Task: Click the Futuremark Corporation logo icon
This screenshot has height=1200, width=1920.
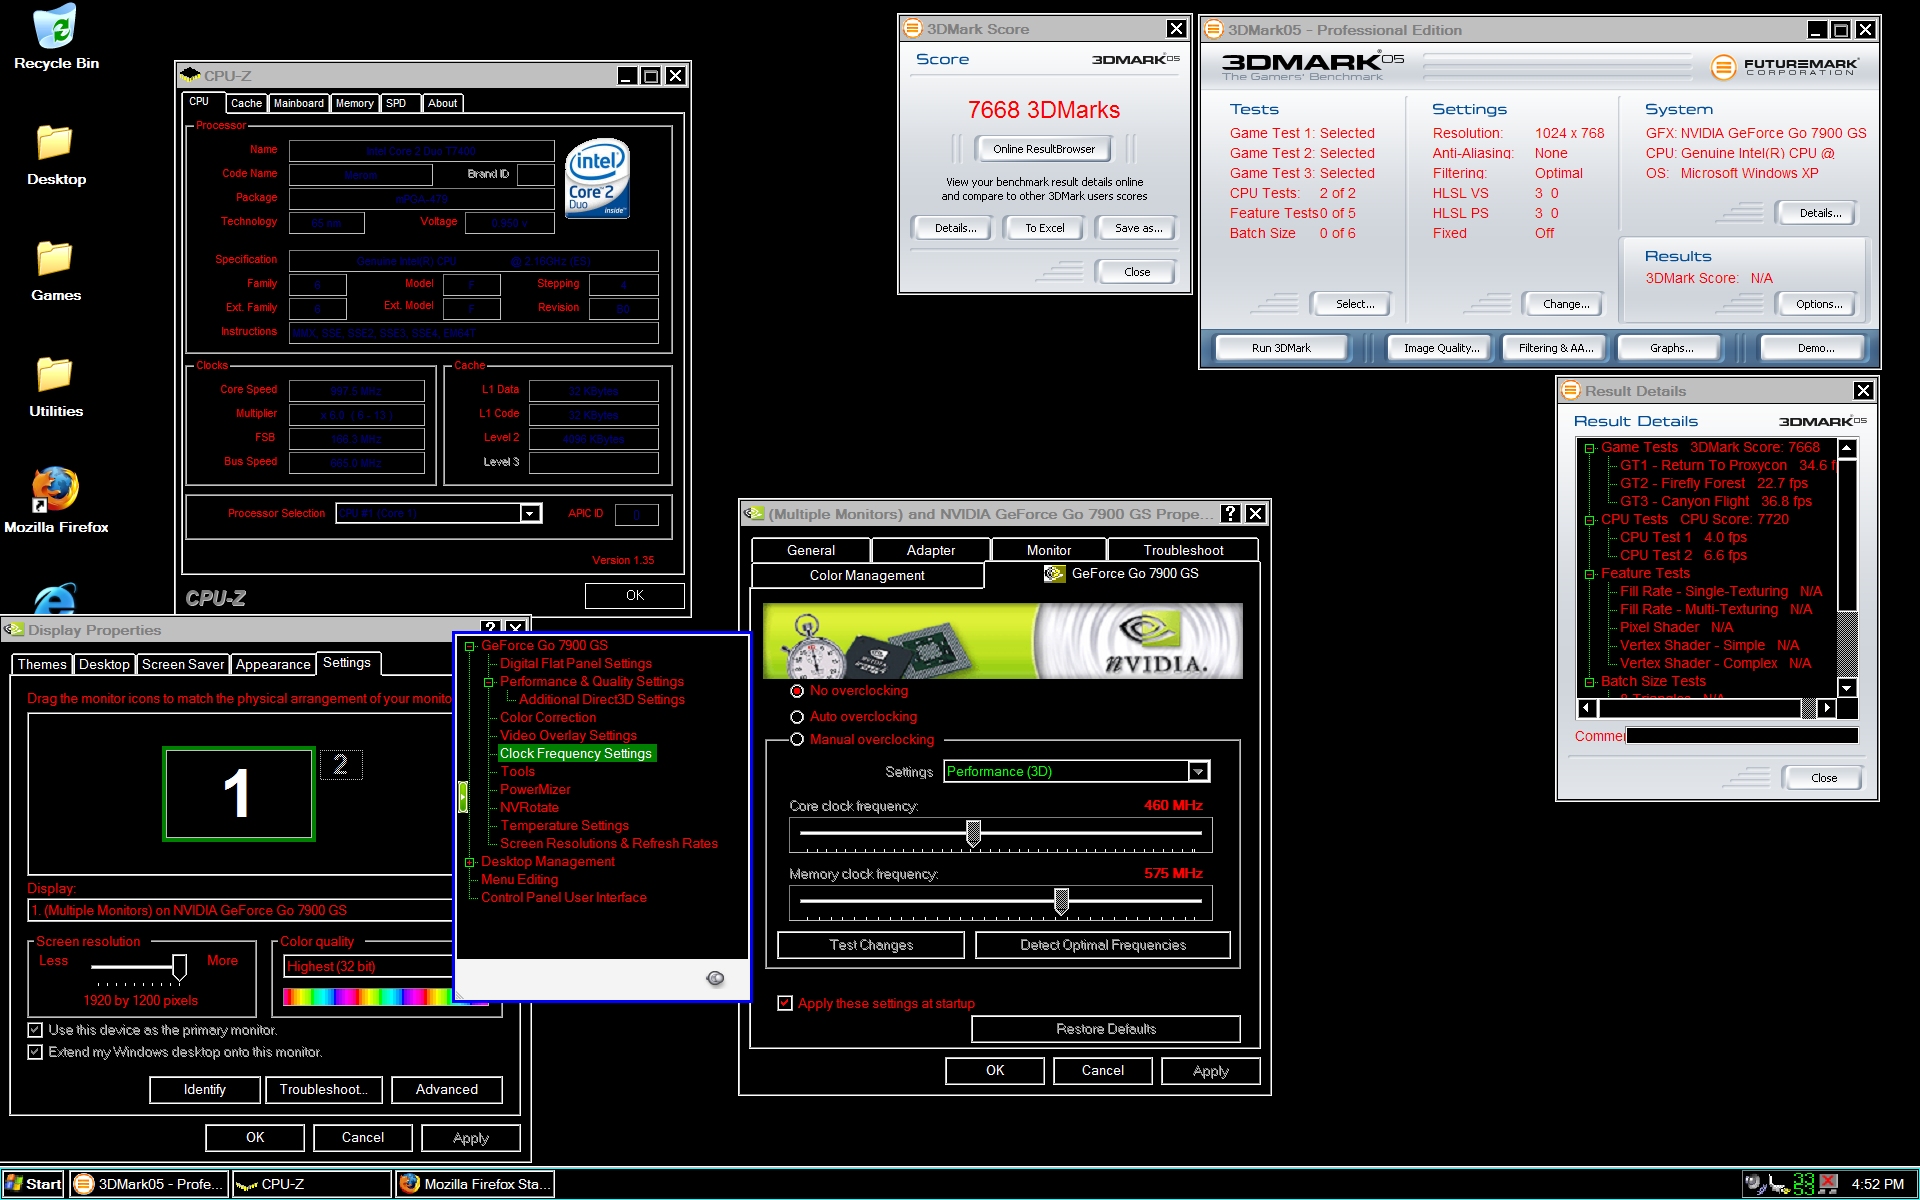Action: 1723,67
